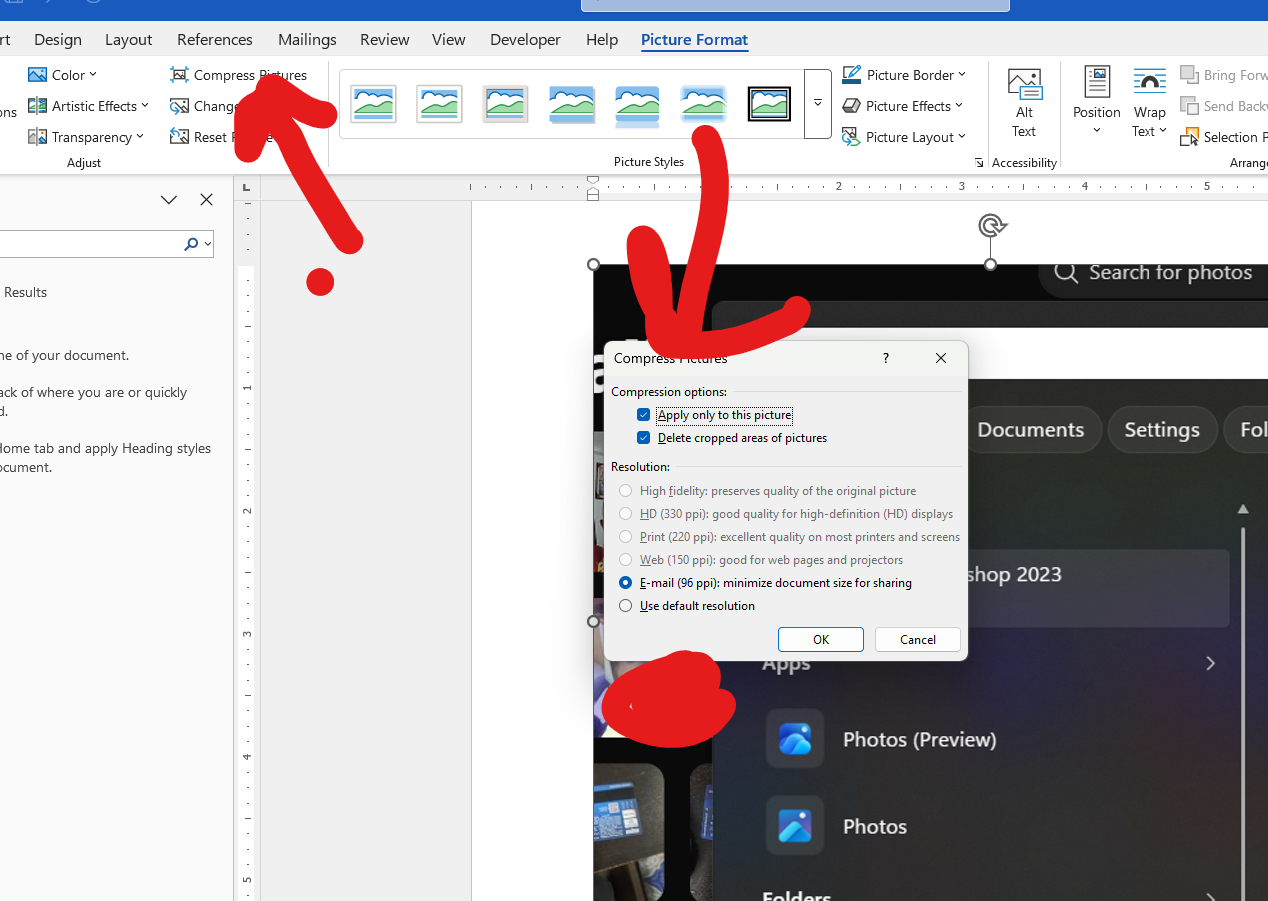The height and width of the screenshot is (901, 1268).
Task: Open the Wrap Text dropdown
Action: [1150, 104]
